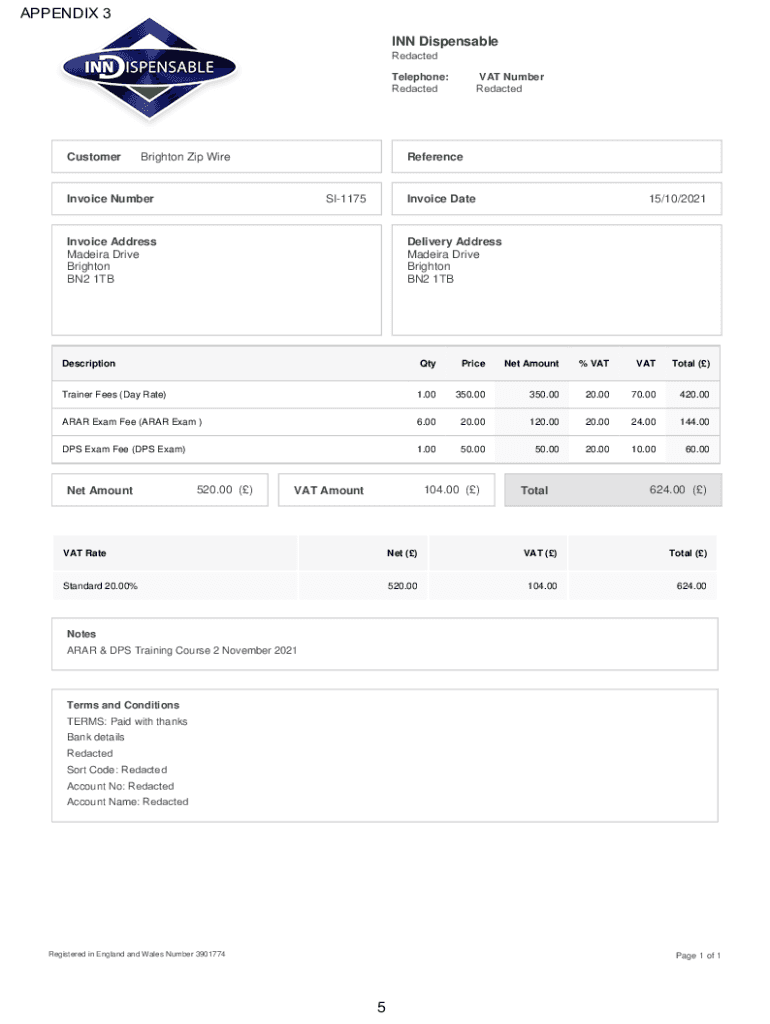Click the grey Total 624.00 summary box

coord(612,490)
